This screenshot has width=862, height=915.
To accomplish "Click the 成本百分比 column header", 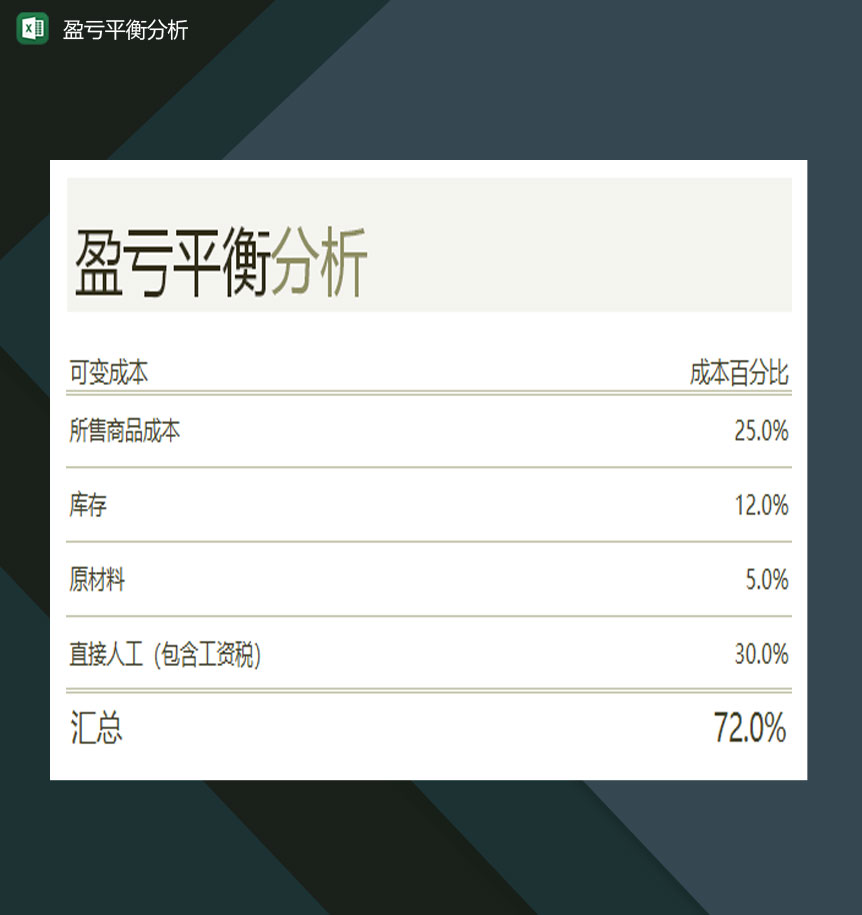I will (x=739, y=373).
